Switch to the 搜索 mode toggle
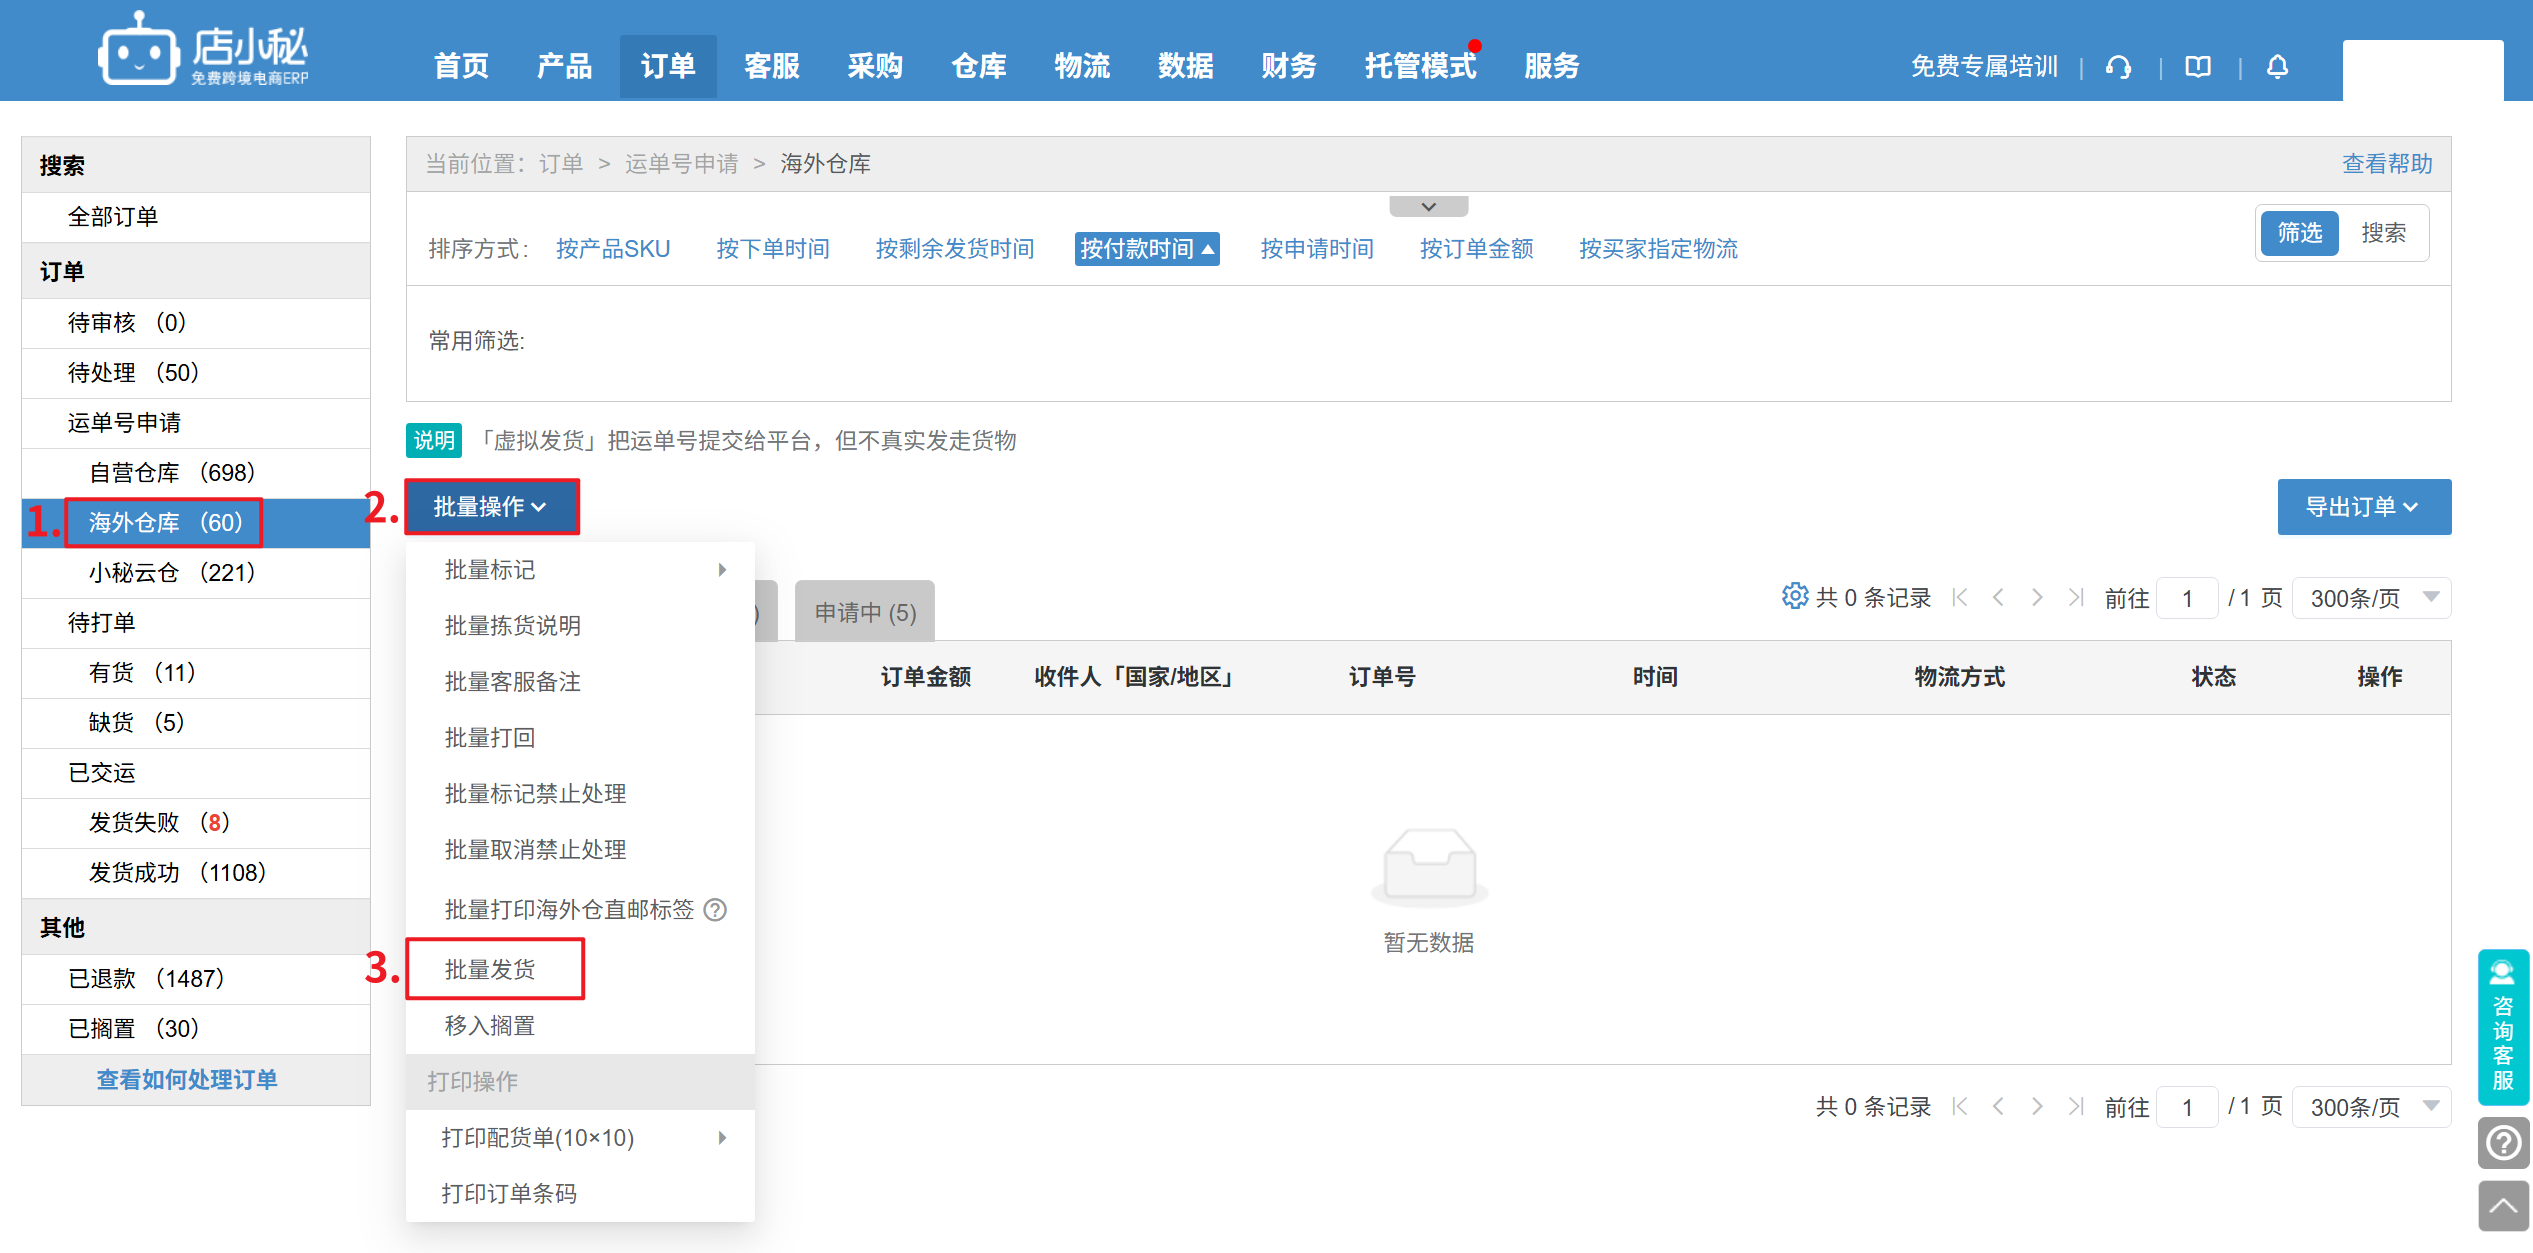 (2383, 233)
